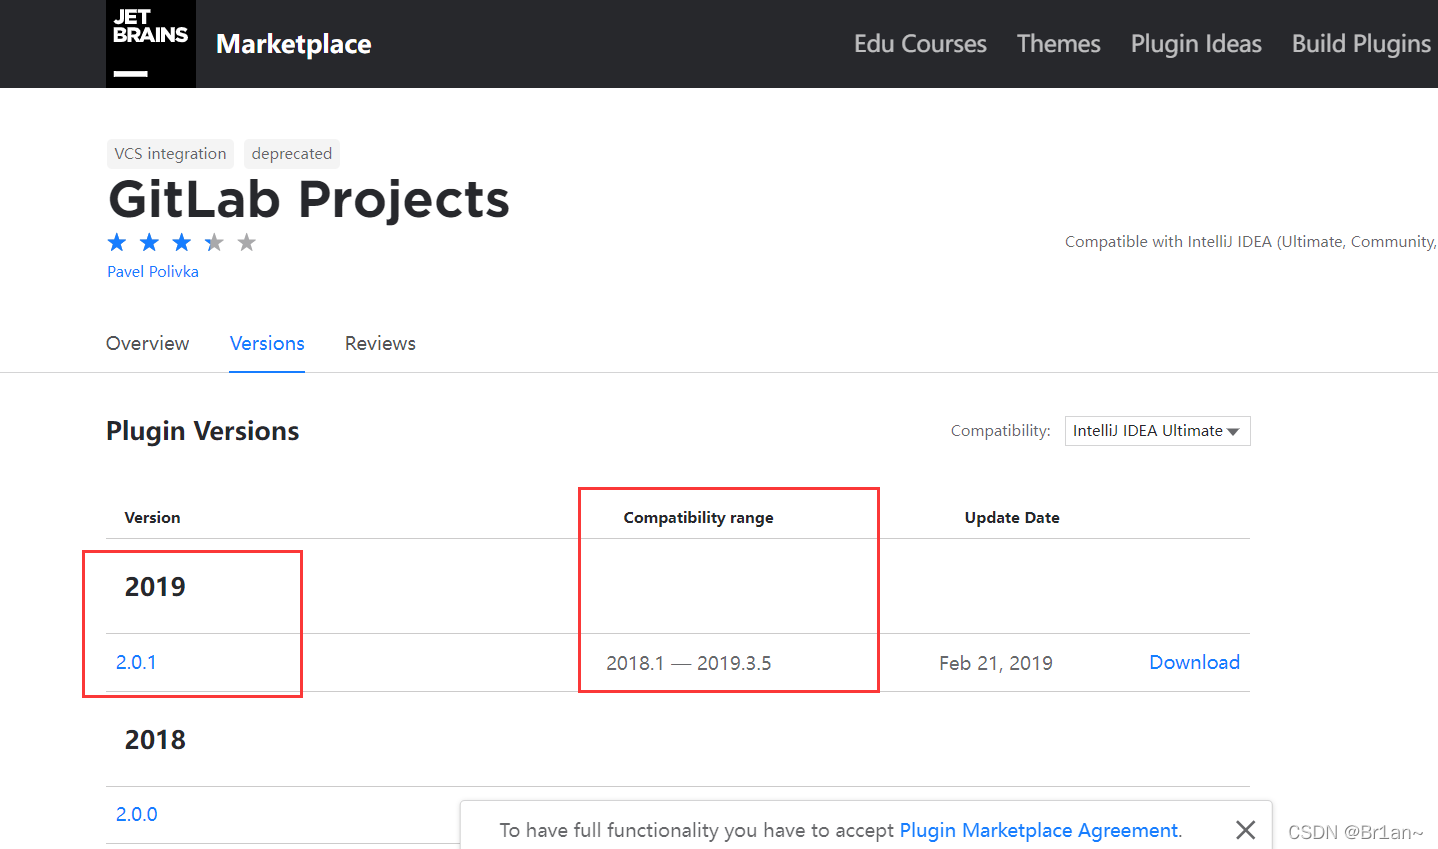1438x849 pixels.
Task: Open the IntelliJ IDEA Ultimate compatibility dropdown
Action: (1156, 430)
